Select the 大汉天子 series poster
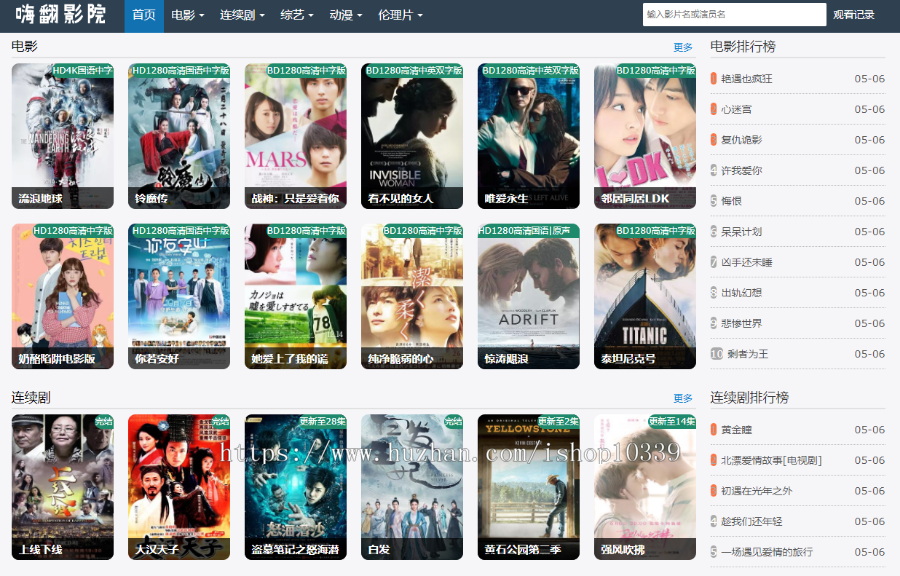 pyautogui.click(x=179, y=487)
